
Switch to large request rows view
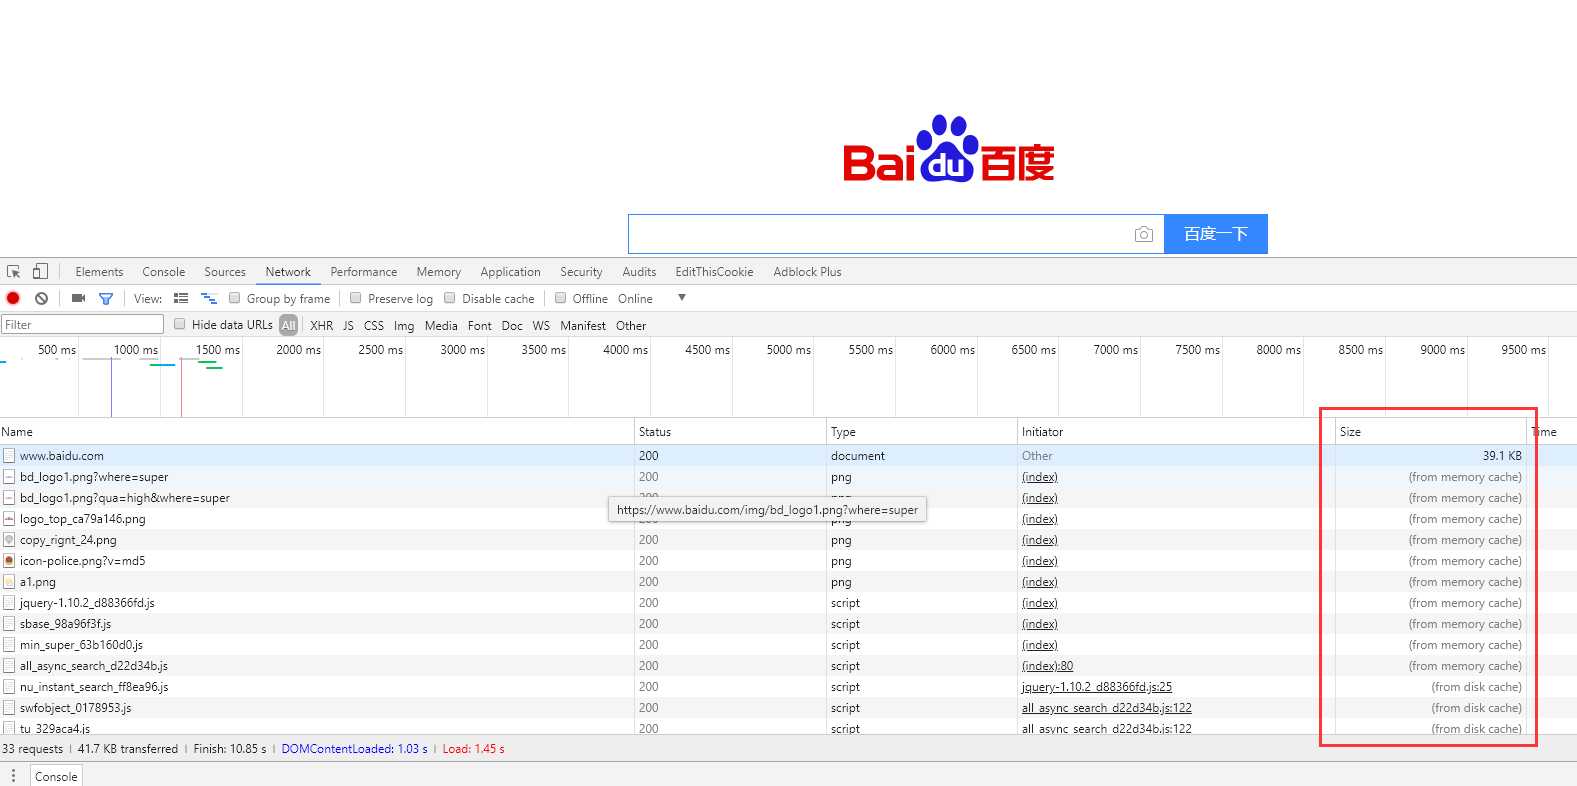[181, 298]
